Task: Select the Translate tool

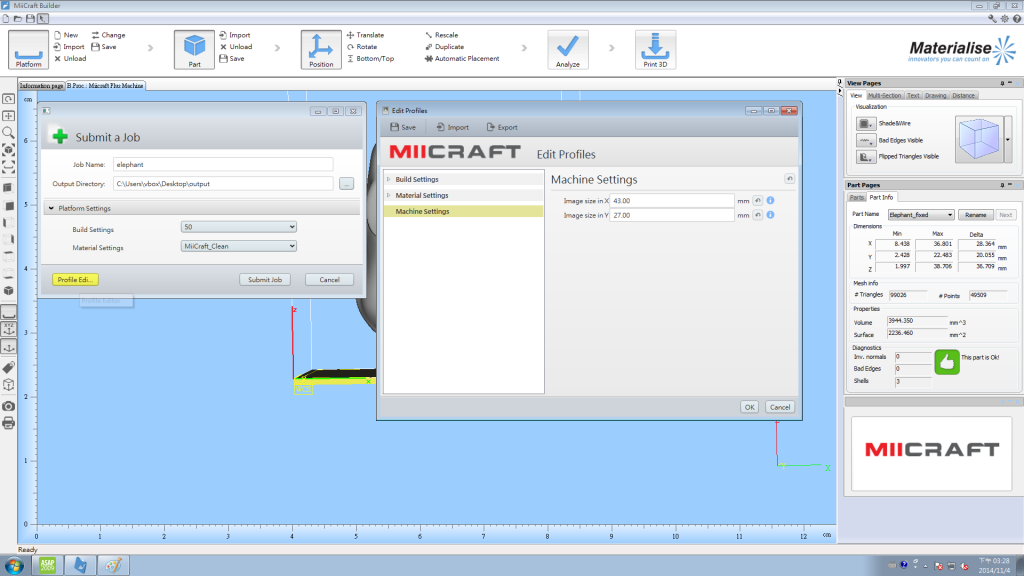Action: tap(365, 35)
